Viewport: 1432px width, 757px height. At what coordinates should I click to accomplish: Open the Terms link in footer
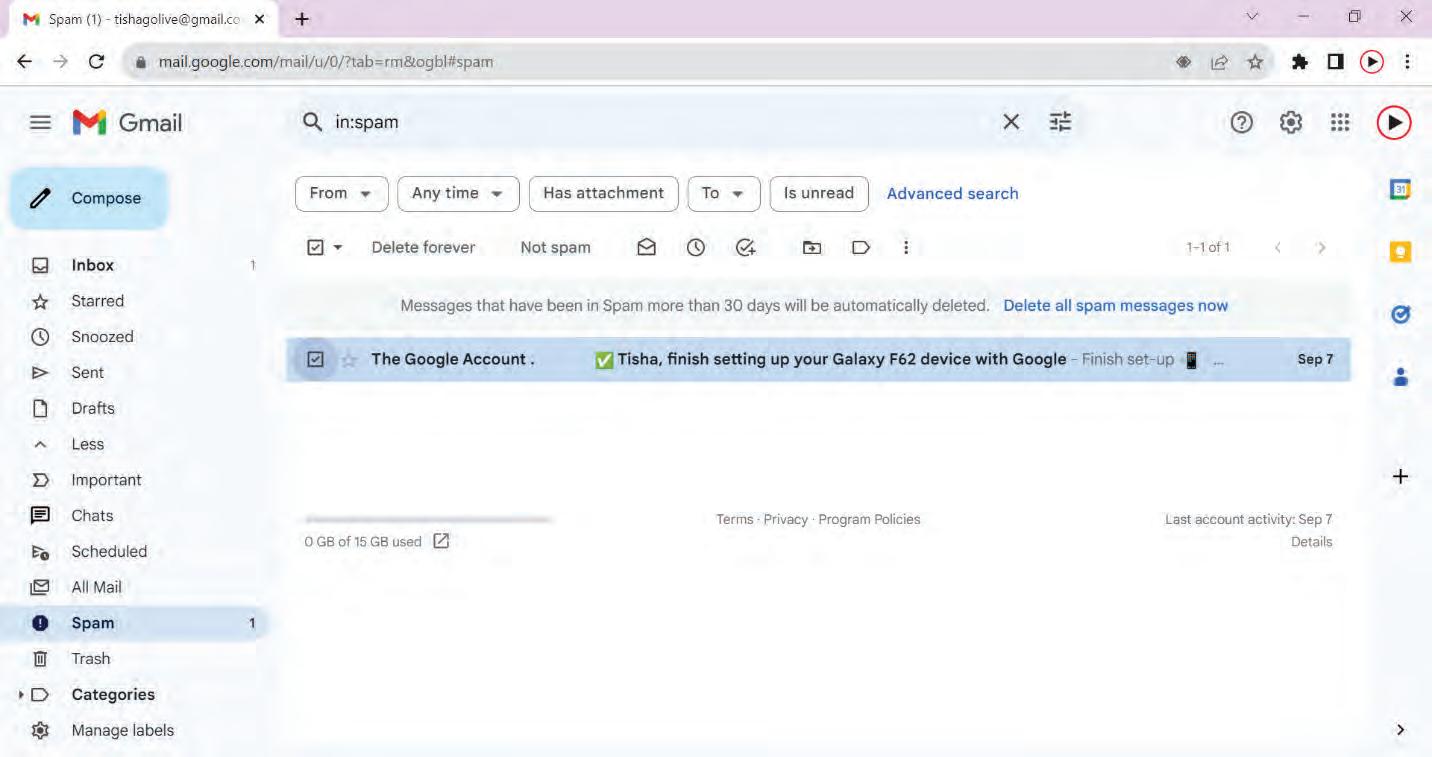point(735,520)
